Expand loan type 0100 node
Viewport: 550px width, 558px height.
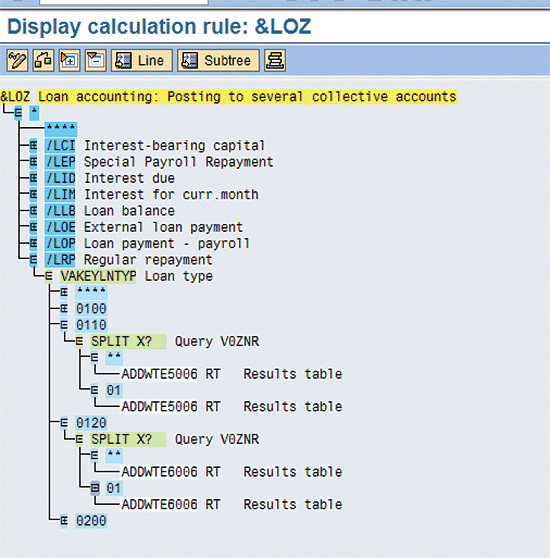point(64,309)
